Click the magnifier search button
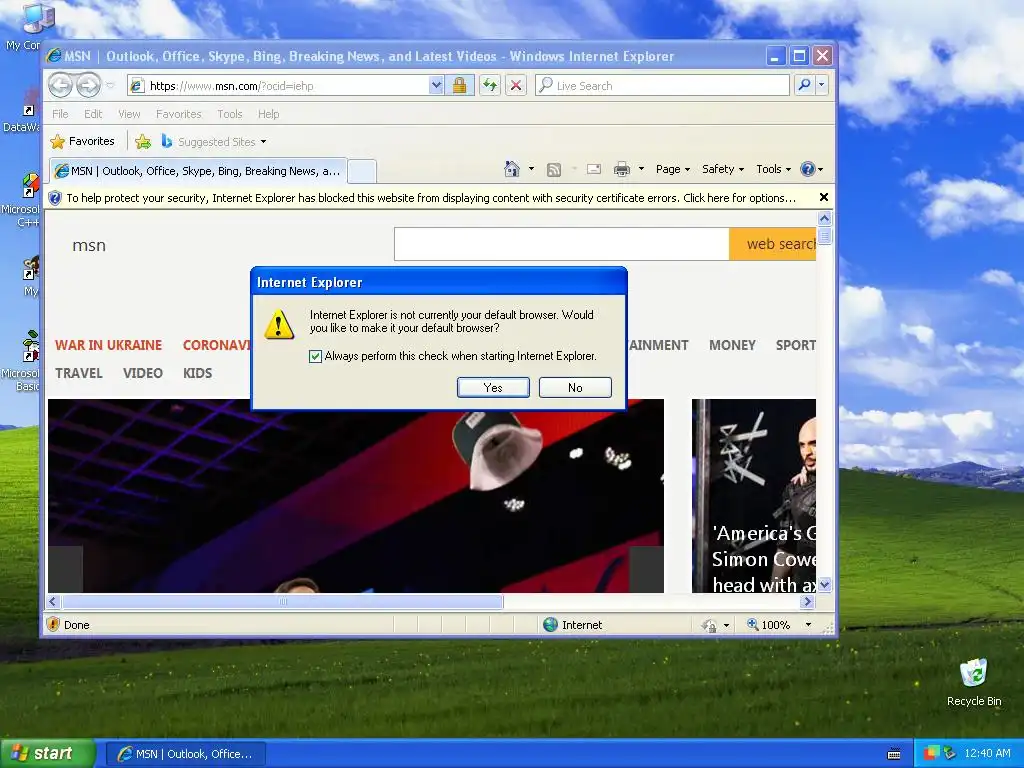The width and height of the screenshot is (1024, 768). (x=805, y=85)
